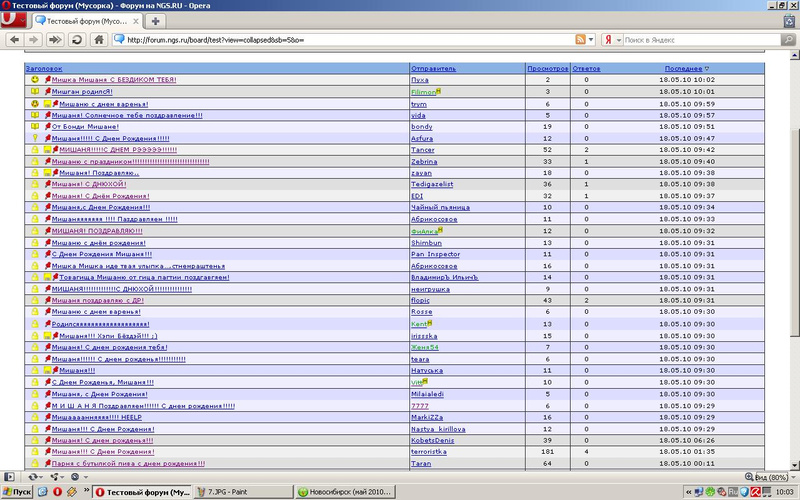Open the zoom level dropdown (80%)
The image size is (800, 500).
(x=792, y=478)
